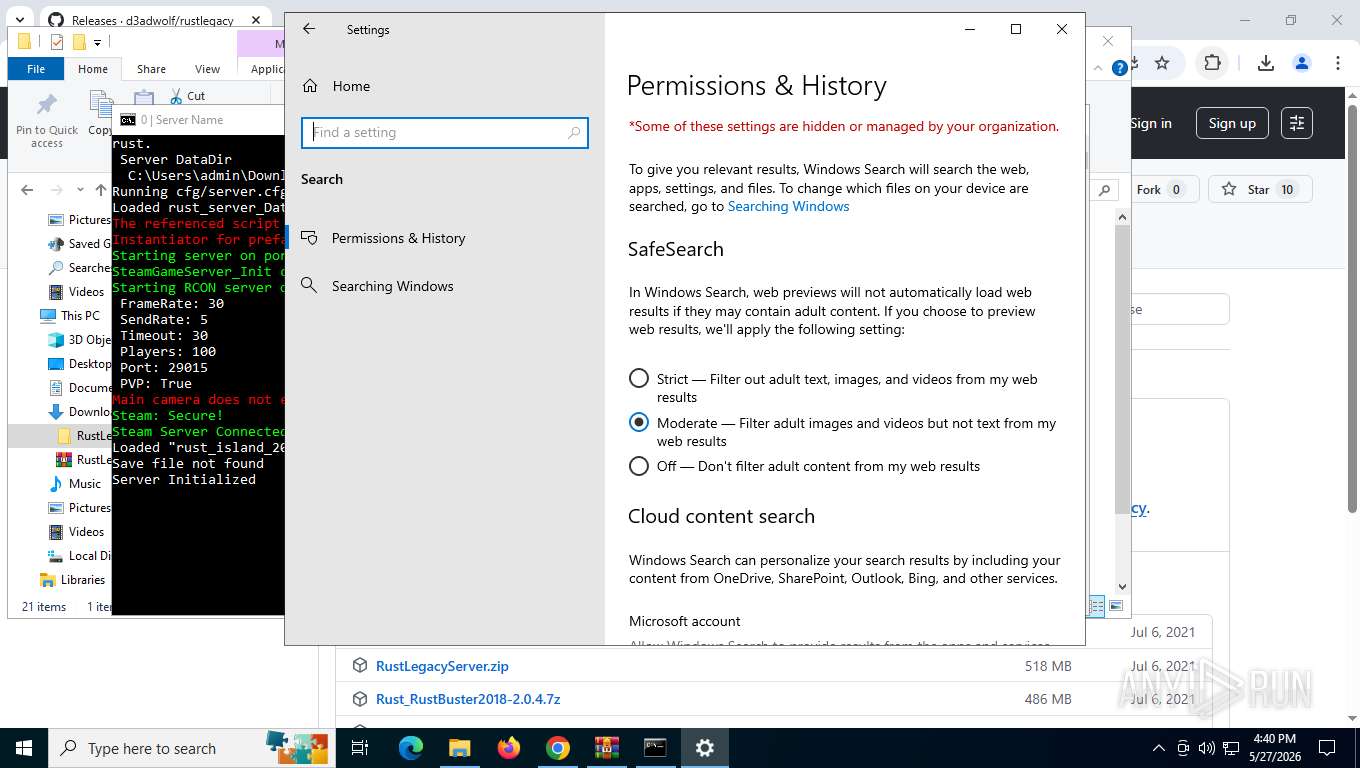Switch Explorer to large icons view
This screenshot has width=1360, height=768.
tap(1116, 606)
